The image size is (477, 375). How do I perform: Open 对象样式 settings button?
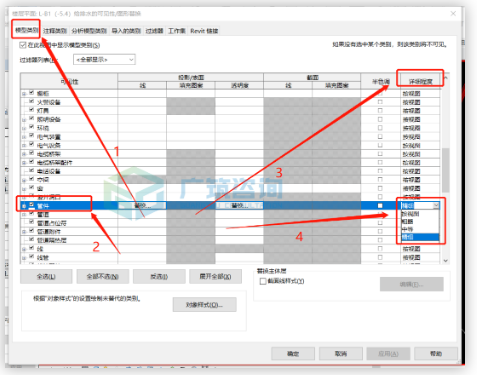(204, 305)
